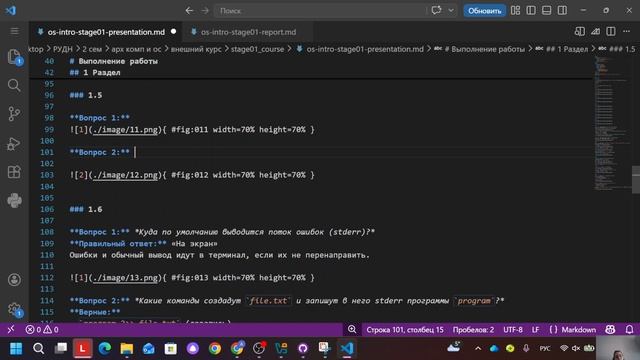640x360 pixels.
Task: Click the '### 1.6' heading line
Action: click(86, 209)
